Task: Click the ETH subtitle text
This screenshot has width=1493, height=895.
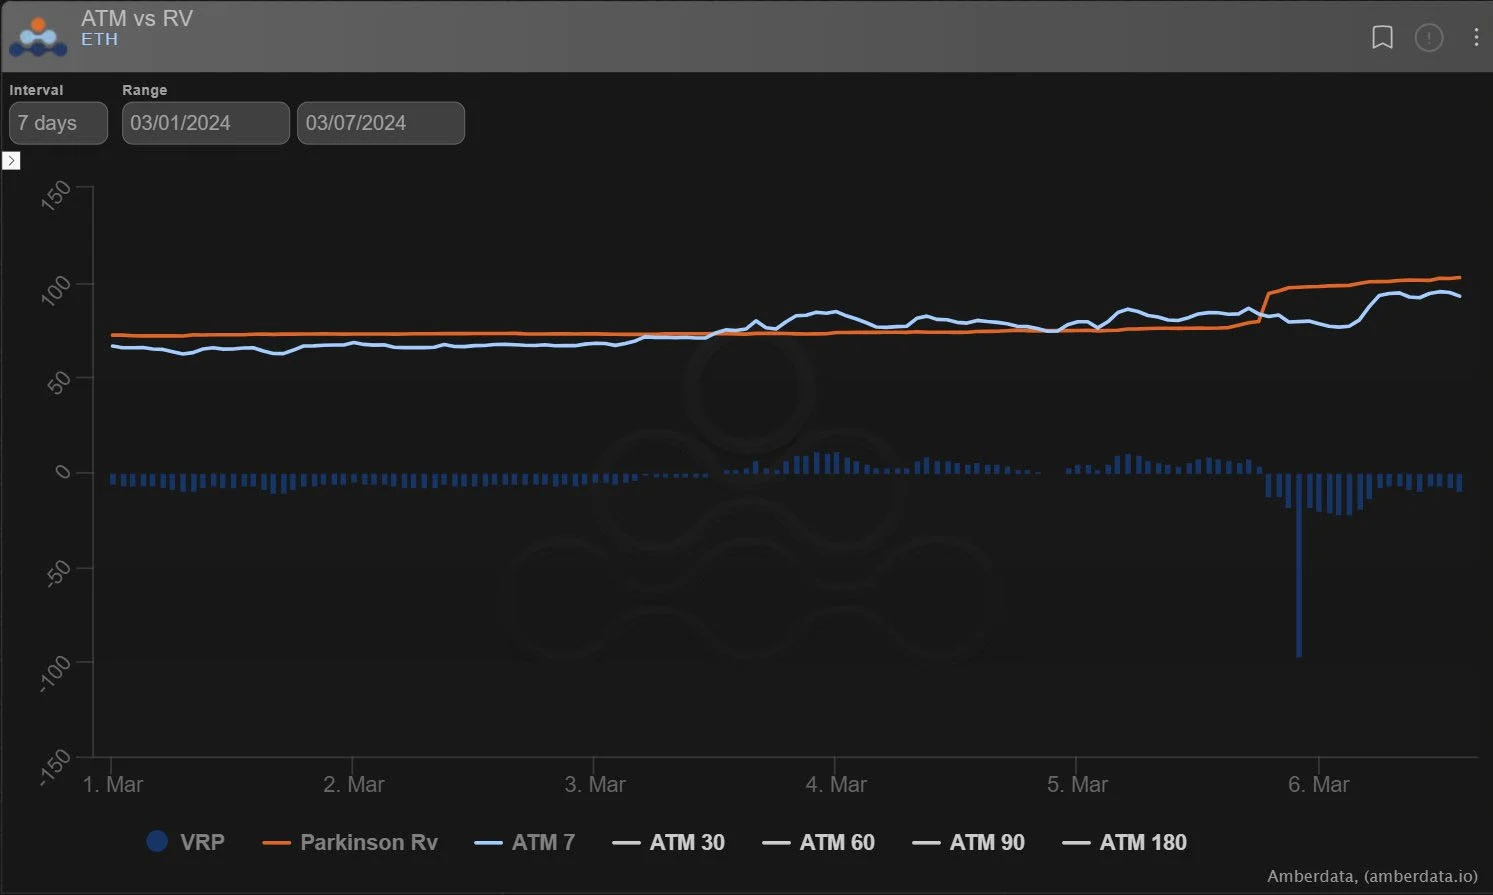Action: [99, 40]
